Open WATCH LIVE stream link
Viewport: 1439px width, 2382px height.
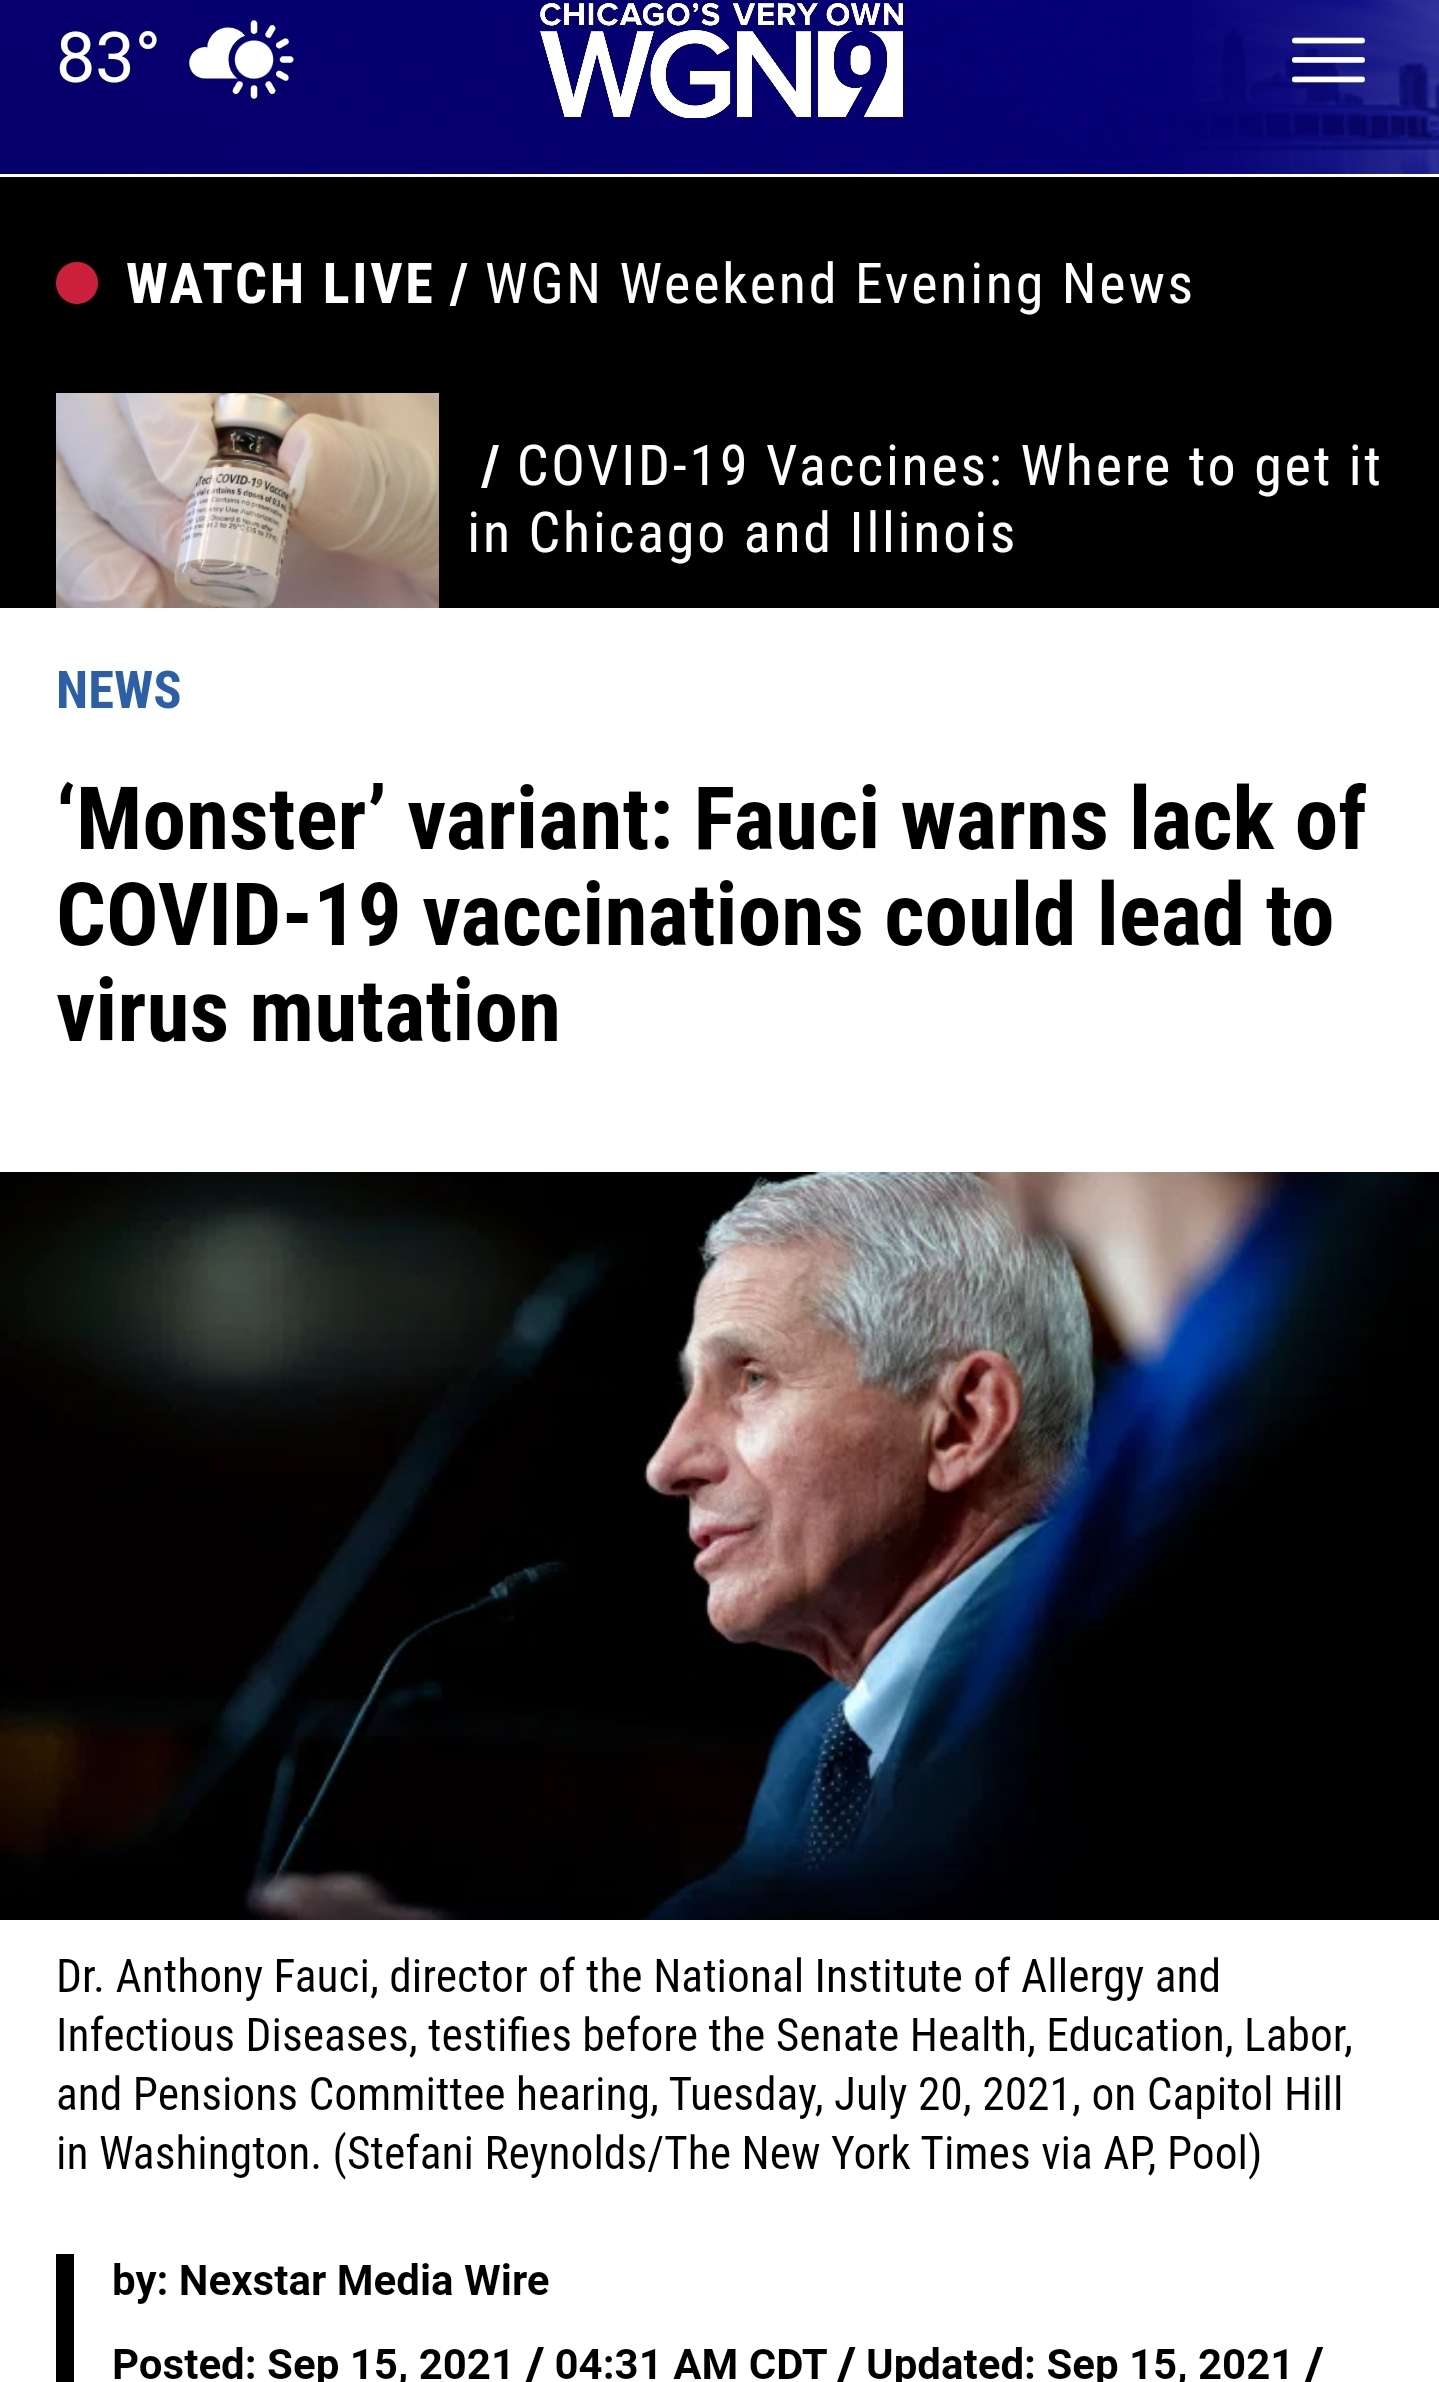280,284
